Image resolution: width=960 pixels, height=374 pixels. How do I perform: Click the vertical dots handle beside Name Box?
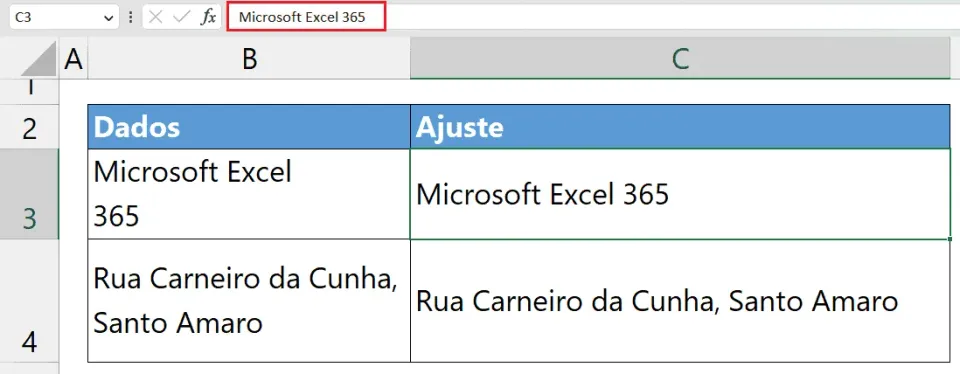coord(130,17)
